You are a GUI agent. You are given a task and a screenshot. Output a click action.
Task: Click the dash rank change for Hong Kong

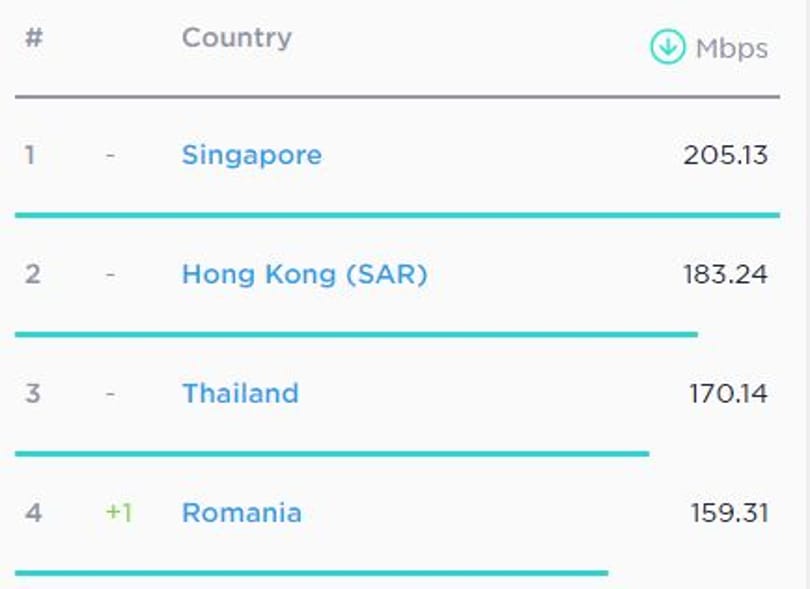[110, 274]
